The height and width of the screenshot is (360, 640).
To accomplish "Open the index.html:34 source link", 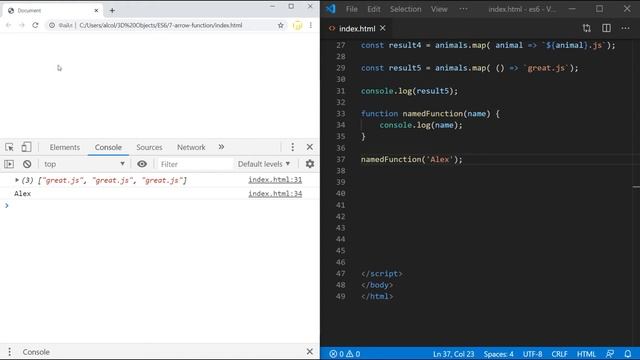I will pyautogui.click(x=275, y=194).
